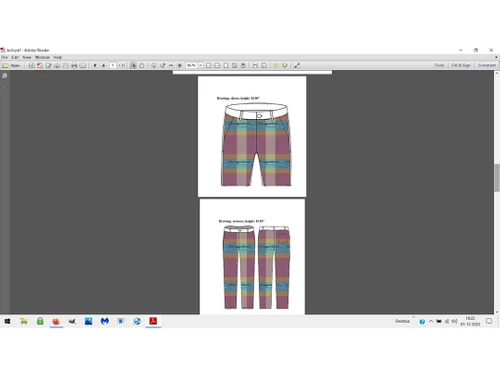Open the Tools pane
This screenshot has width=500, height=375.
click(x=439, y=65)
